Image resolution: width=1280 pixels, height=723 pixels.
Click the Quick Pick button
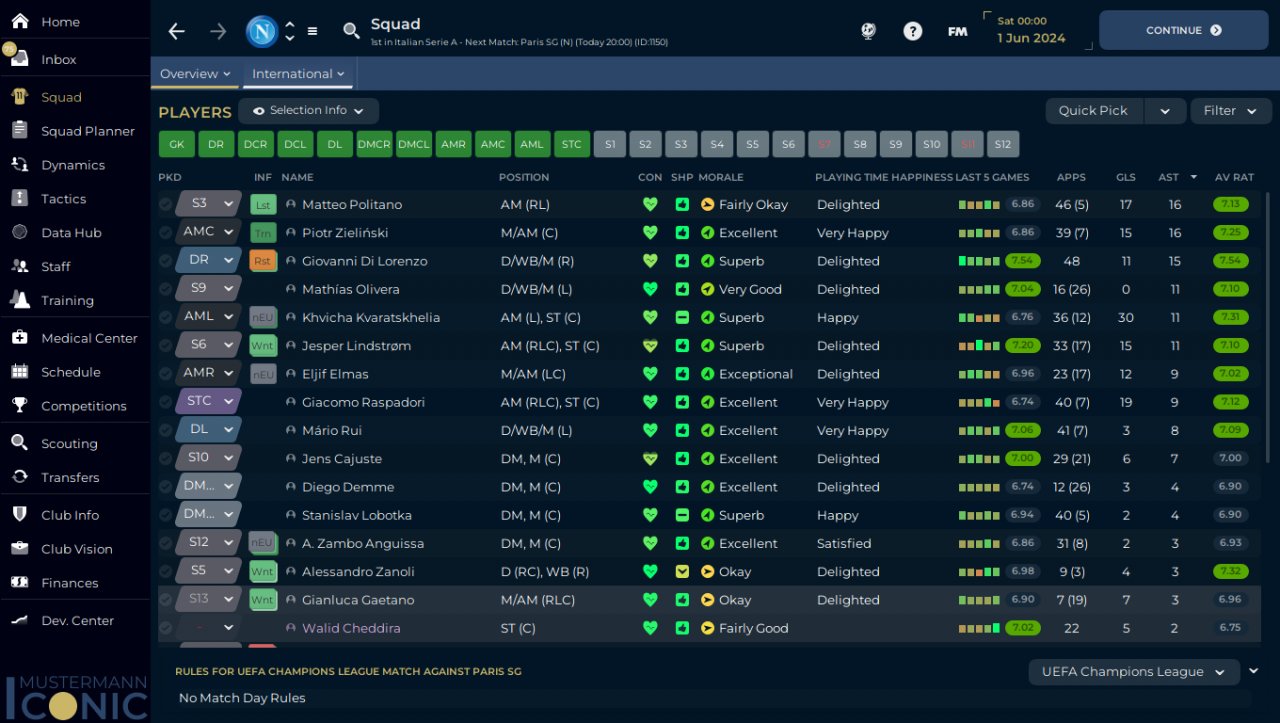point(1094,111)
